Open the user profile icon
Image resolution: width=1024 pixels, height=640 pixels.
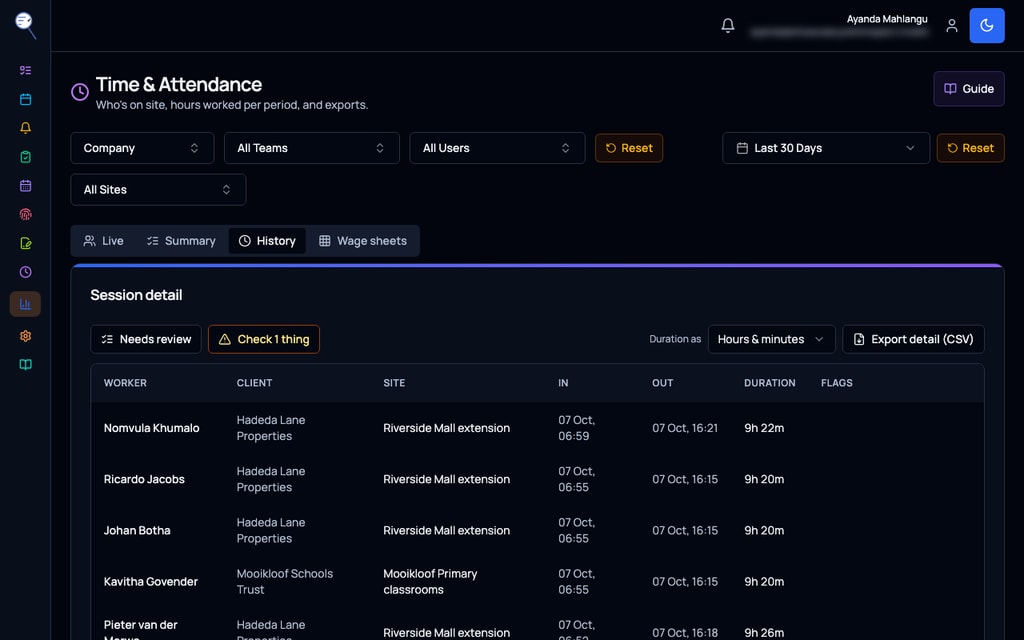coord(952,25)
